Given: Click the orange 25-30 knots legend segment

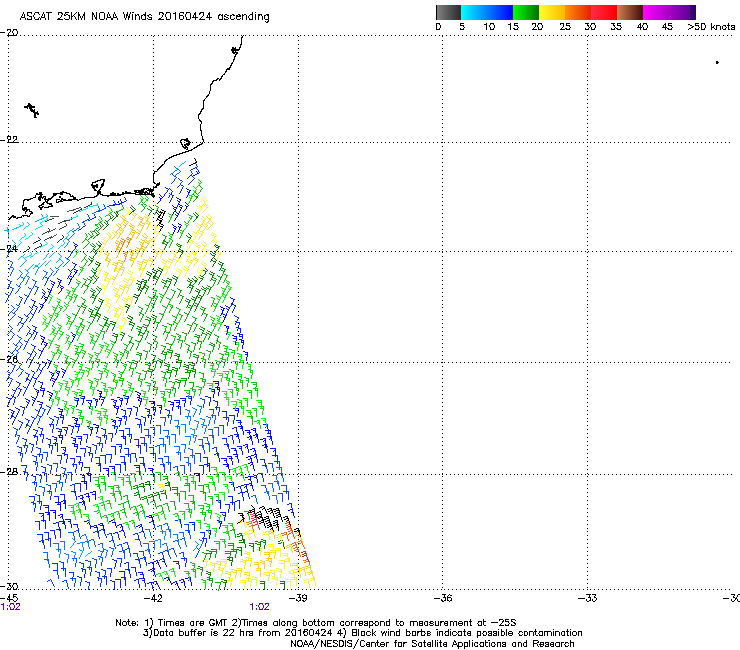Looking at the screenshot, I should tap(578, 12).
